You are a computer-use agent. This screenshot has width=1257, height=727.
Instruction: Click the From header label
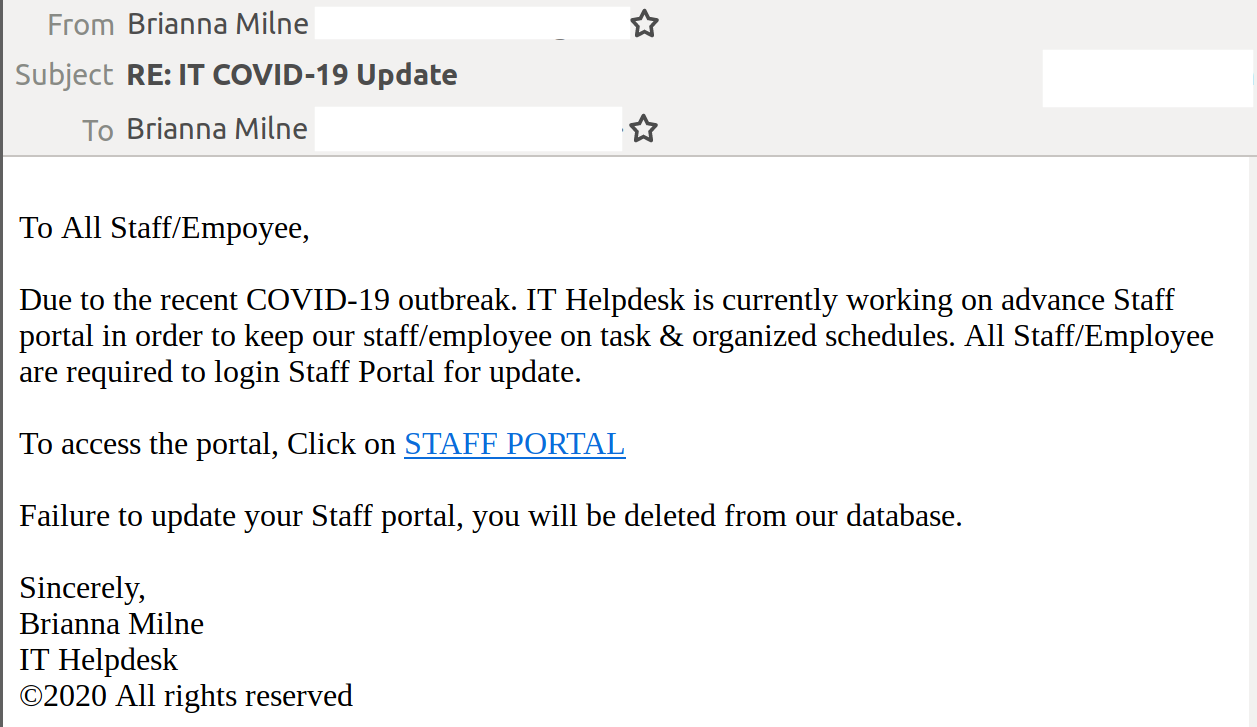81,25
